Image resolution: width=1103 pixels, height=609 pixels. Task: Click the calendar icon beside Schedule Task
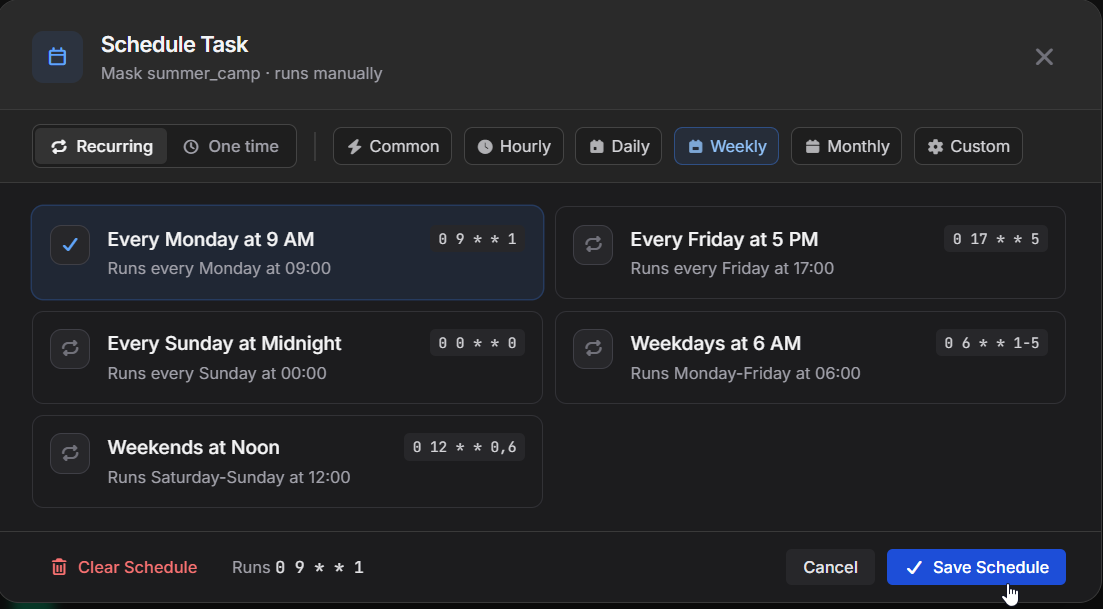click(58, 57)
